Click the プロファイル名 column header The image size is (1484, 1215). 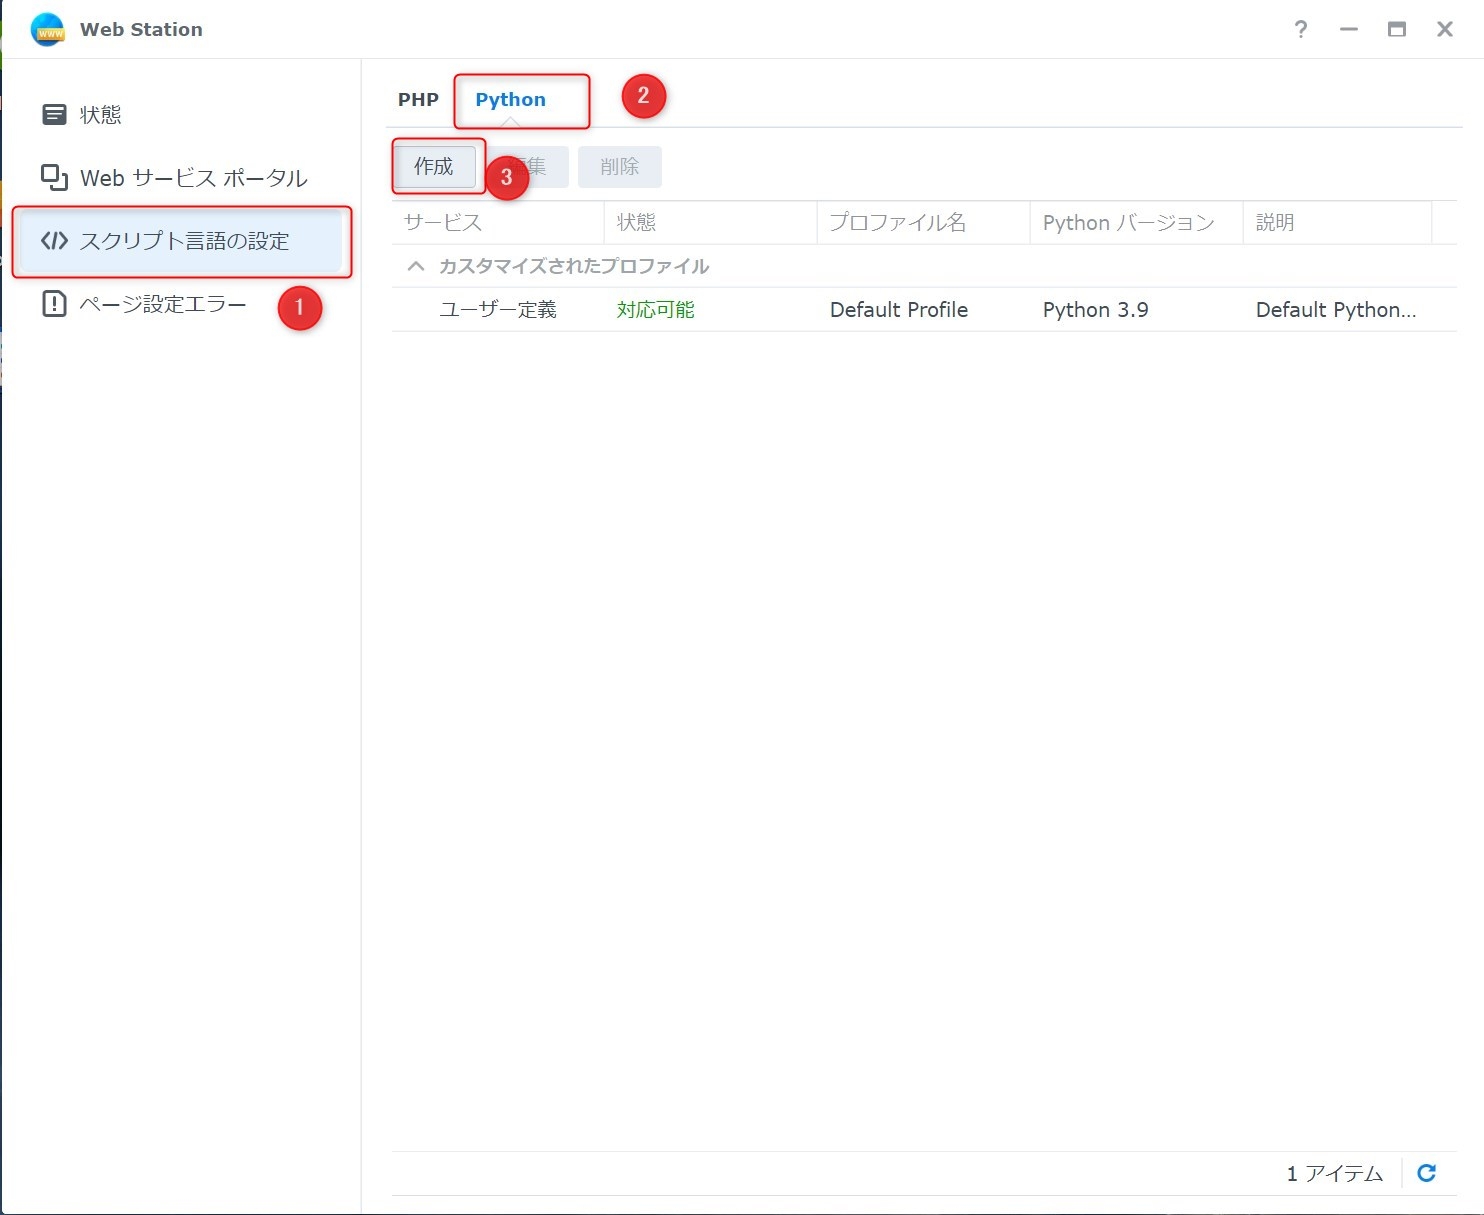[x=897, y=223]
